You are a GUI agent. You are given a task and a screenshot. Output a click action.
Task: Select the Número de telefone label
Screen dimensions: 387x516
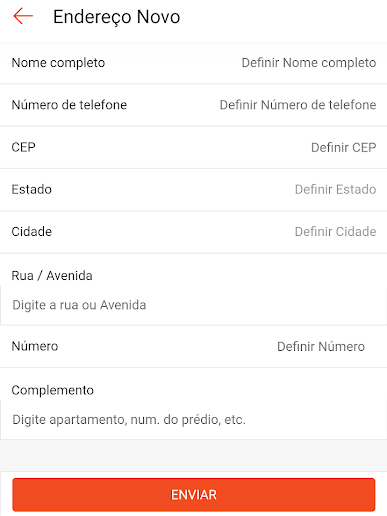[x=69, y=105]
